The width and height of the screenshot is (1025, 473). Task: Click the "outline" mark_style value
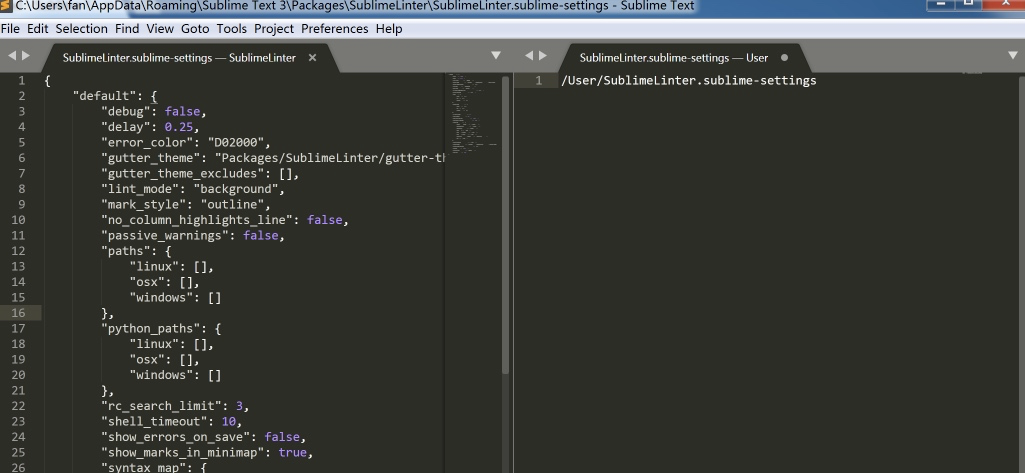[232, 204]
